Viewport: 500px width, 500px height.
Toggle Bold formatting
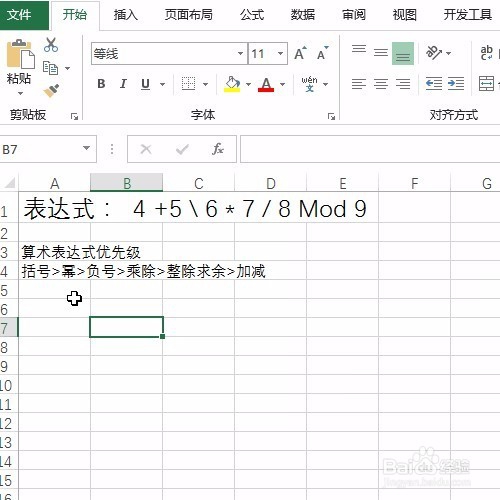pyautogui.click(x=101, y=83)
